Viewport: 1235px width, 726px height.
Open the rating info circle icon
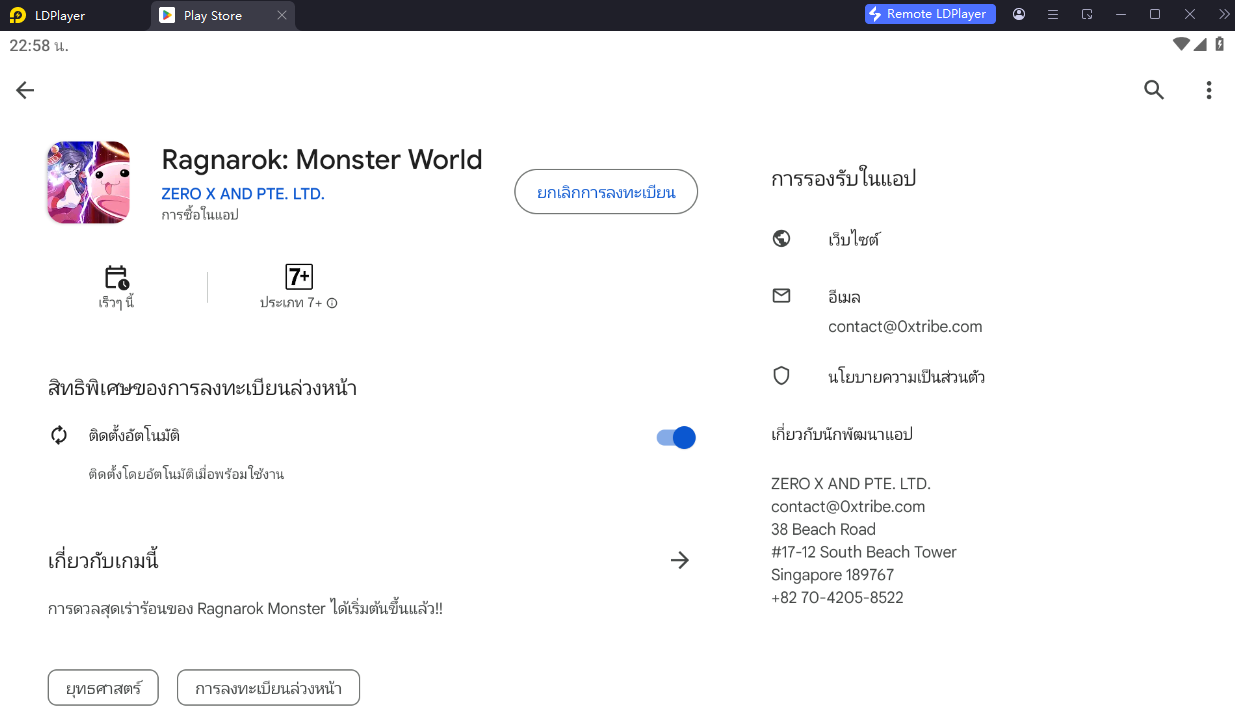click(332, 303)
